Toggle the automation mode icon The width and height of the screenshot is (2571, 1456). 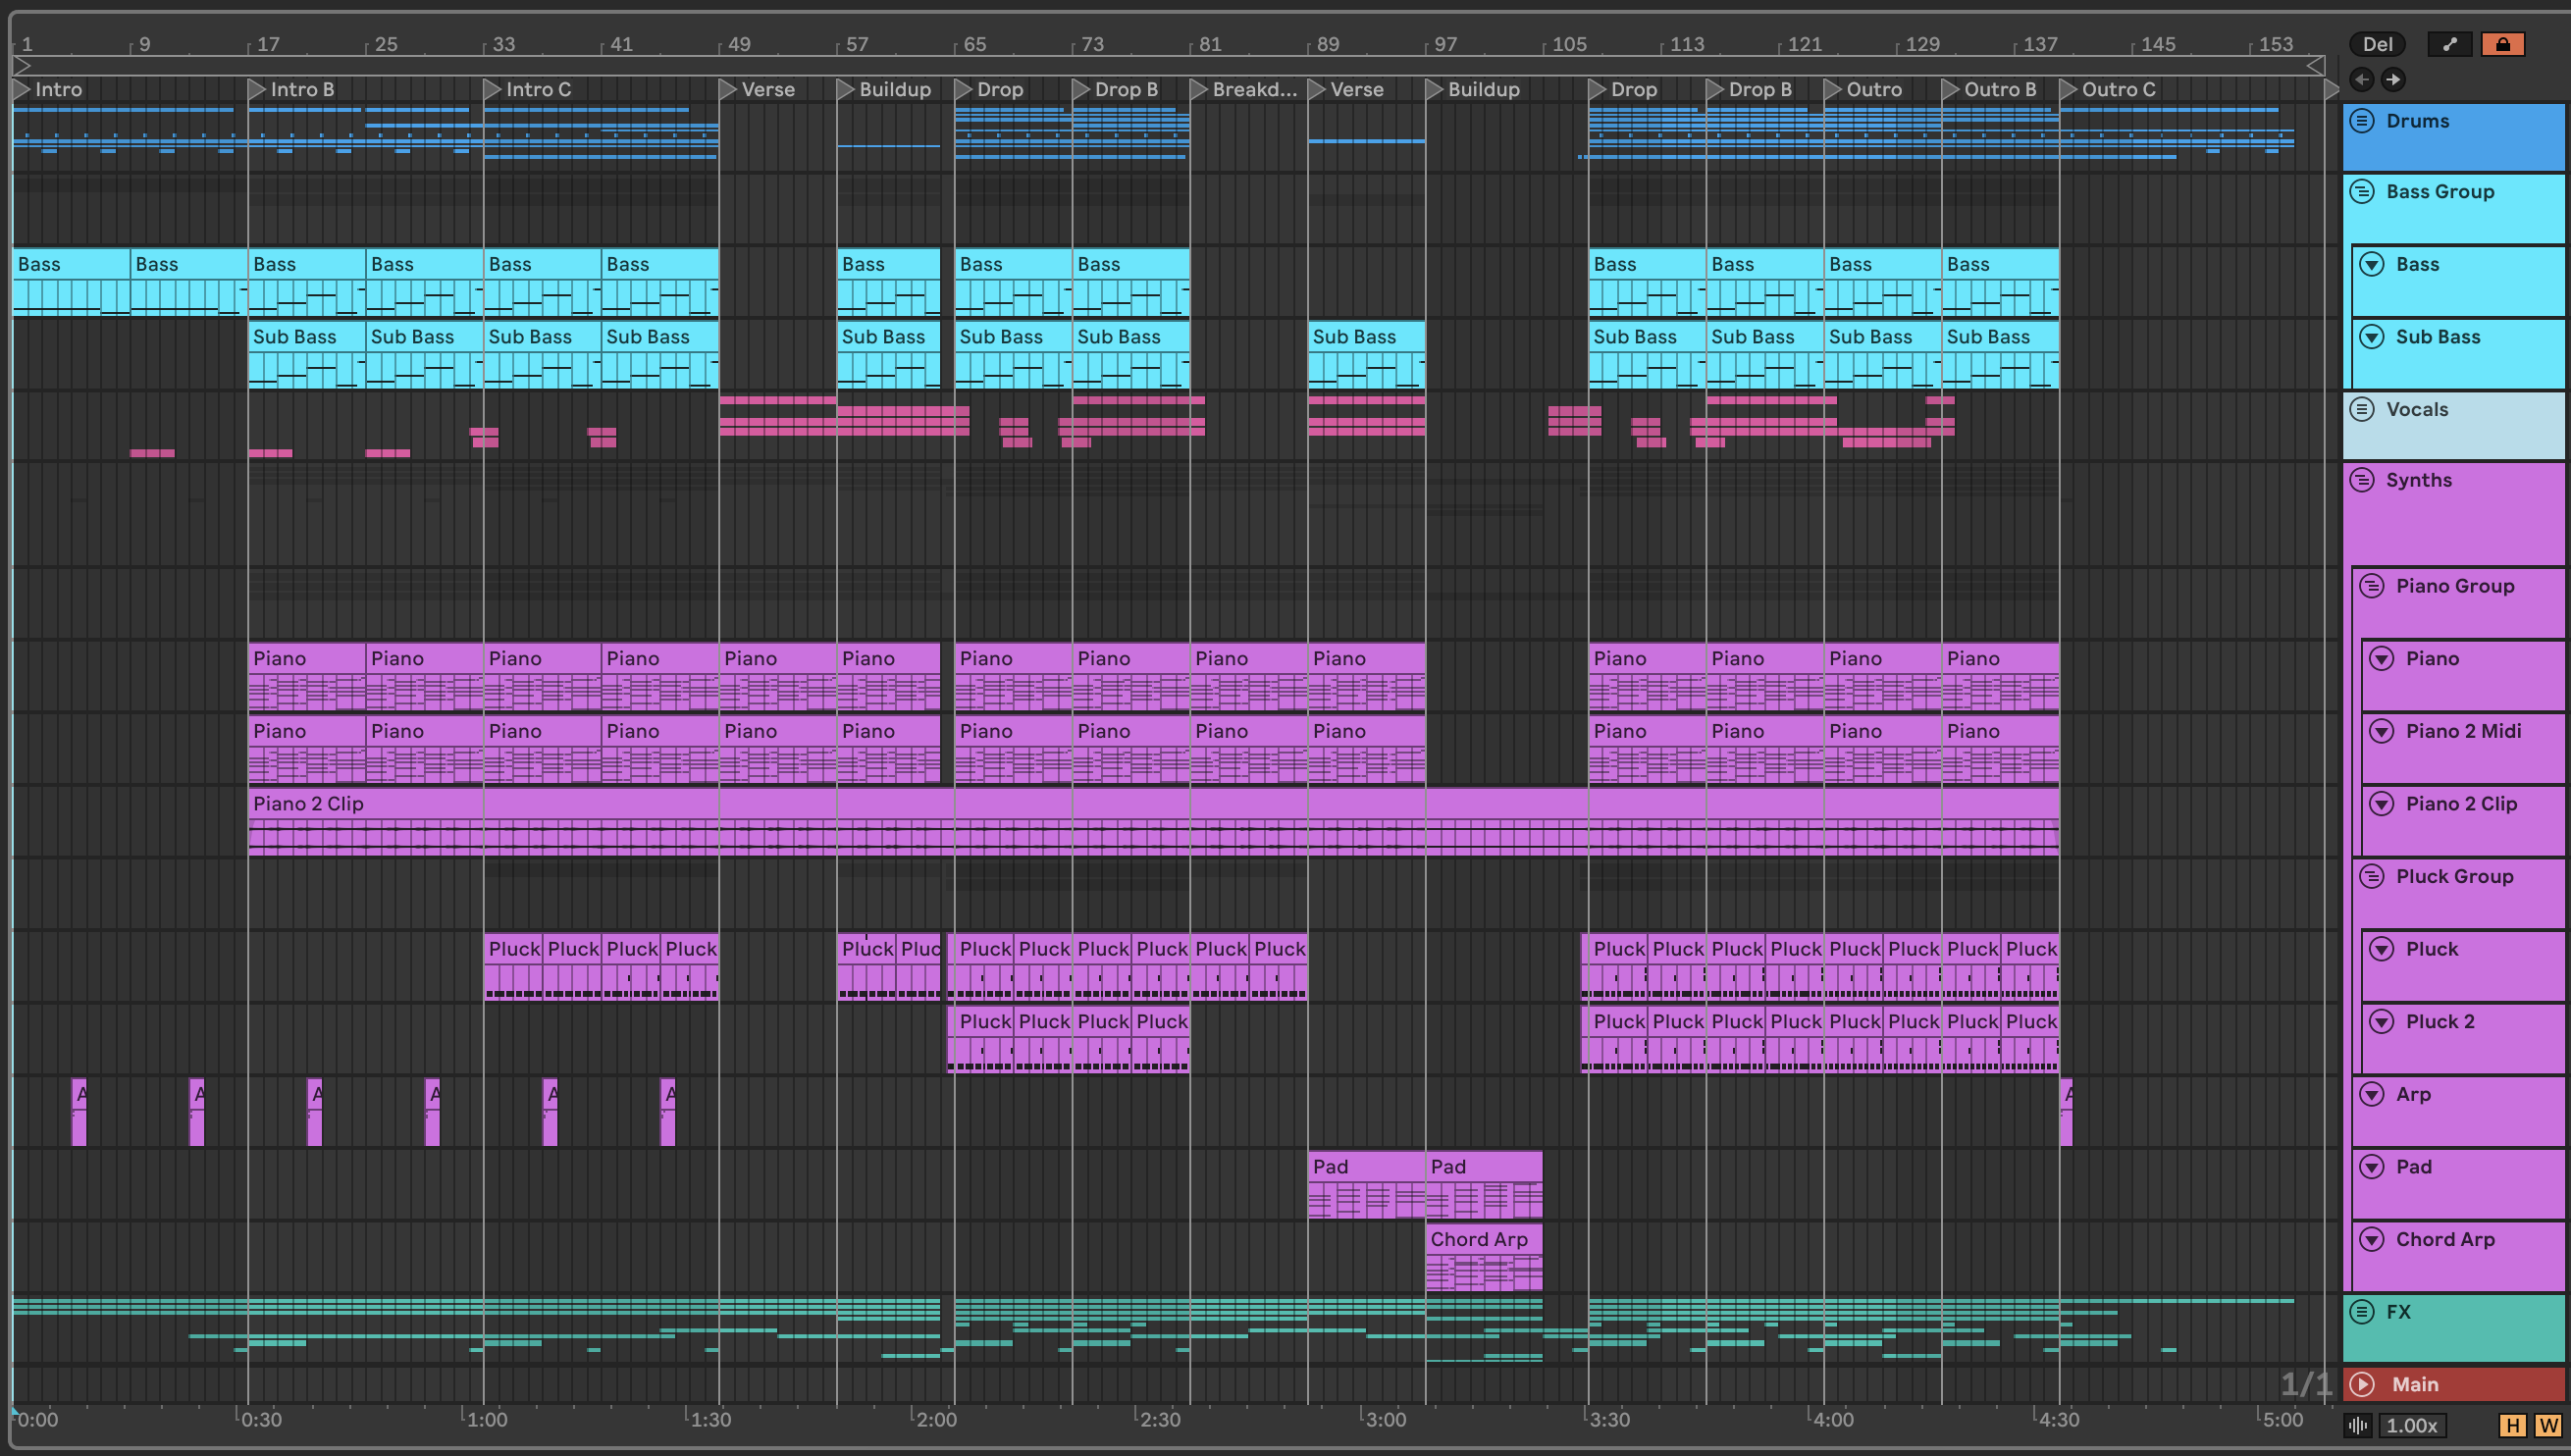click(2449, 44)
